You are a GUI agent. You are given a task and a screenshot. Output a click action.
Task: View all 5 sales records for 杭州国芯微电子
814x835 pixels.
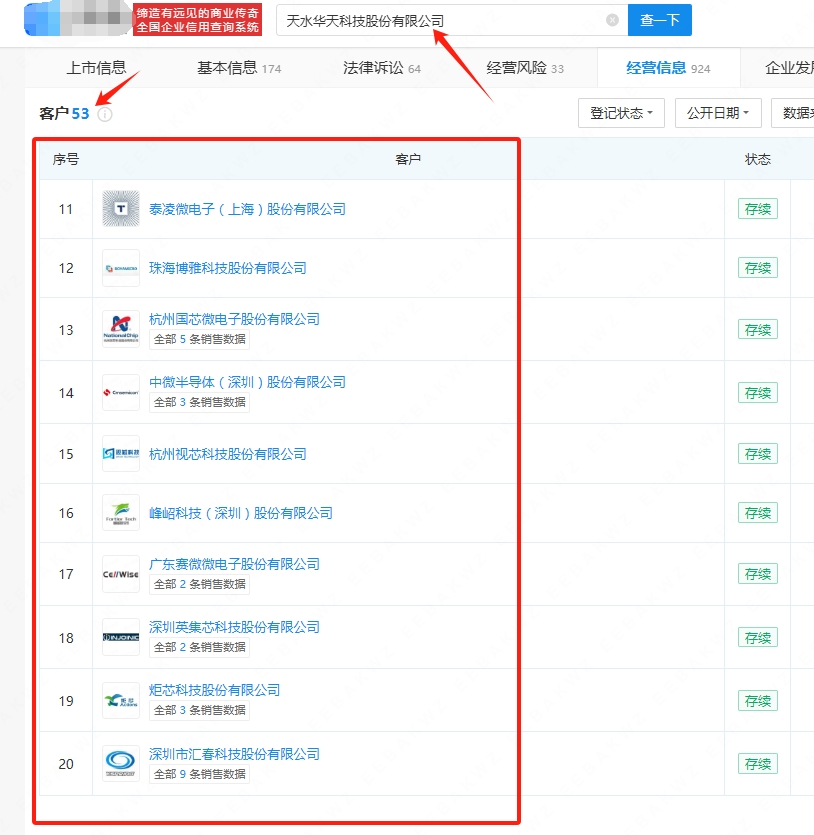click(x=199, y=339)
